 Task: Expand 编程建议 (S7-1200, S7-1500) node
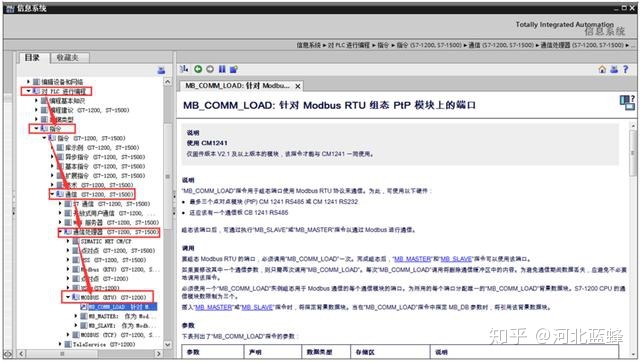[36, 110]
